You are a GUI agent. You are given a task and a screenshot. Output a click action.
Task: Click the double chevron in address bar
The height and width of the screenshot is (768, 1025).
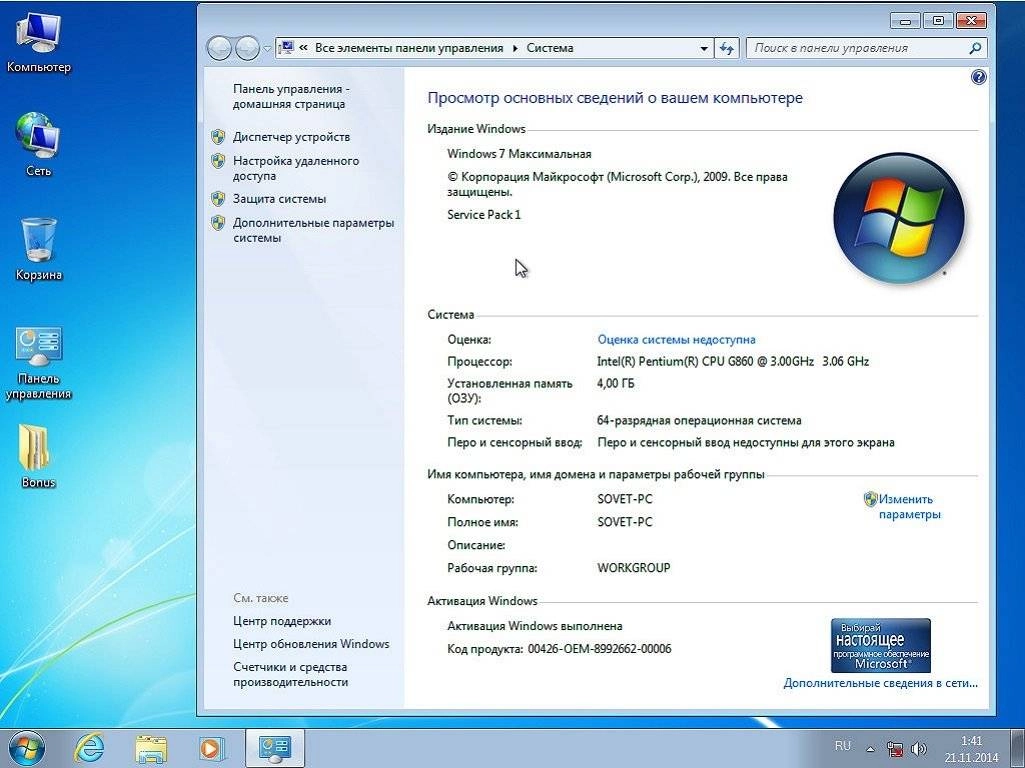(x=303, y=48)
